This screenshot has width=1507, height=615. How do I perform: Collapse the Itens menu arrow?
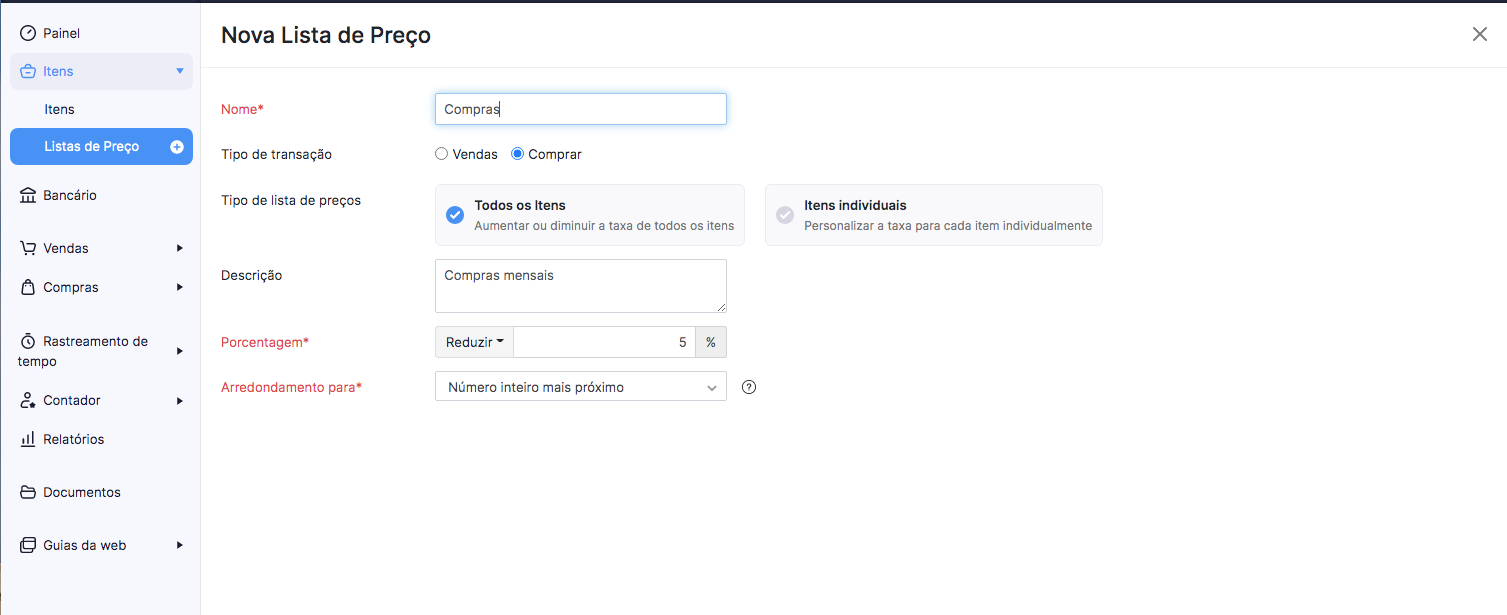(180, 71)
